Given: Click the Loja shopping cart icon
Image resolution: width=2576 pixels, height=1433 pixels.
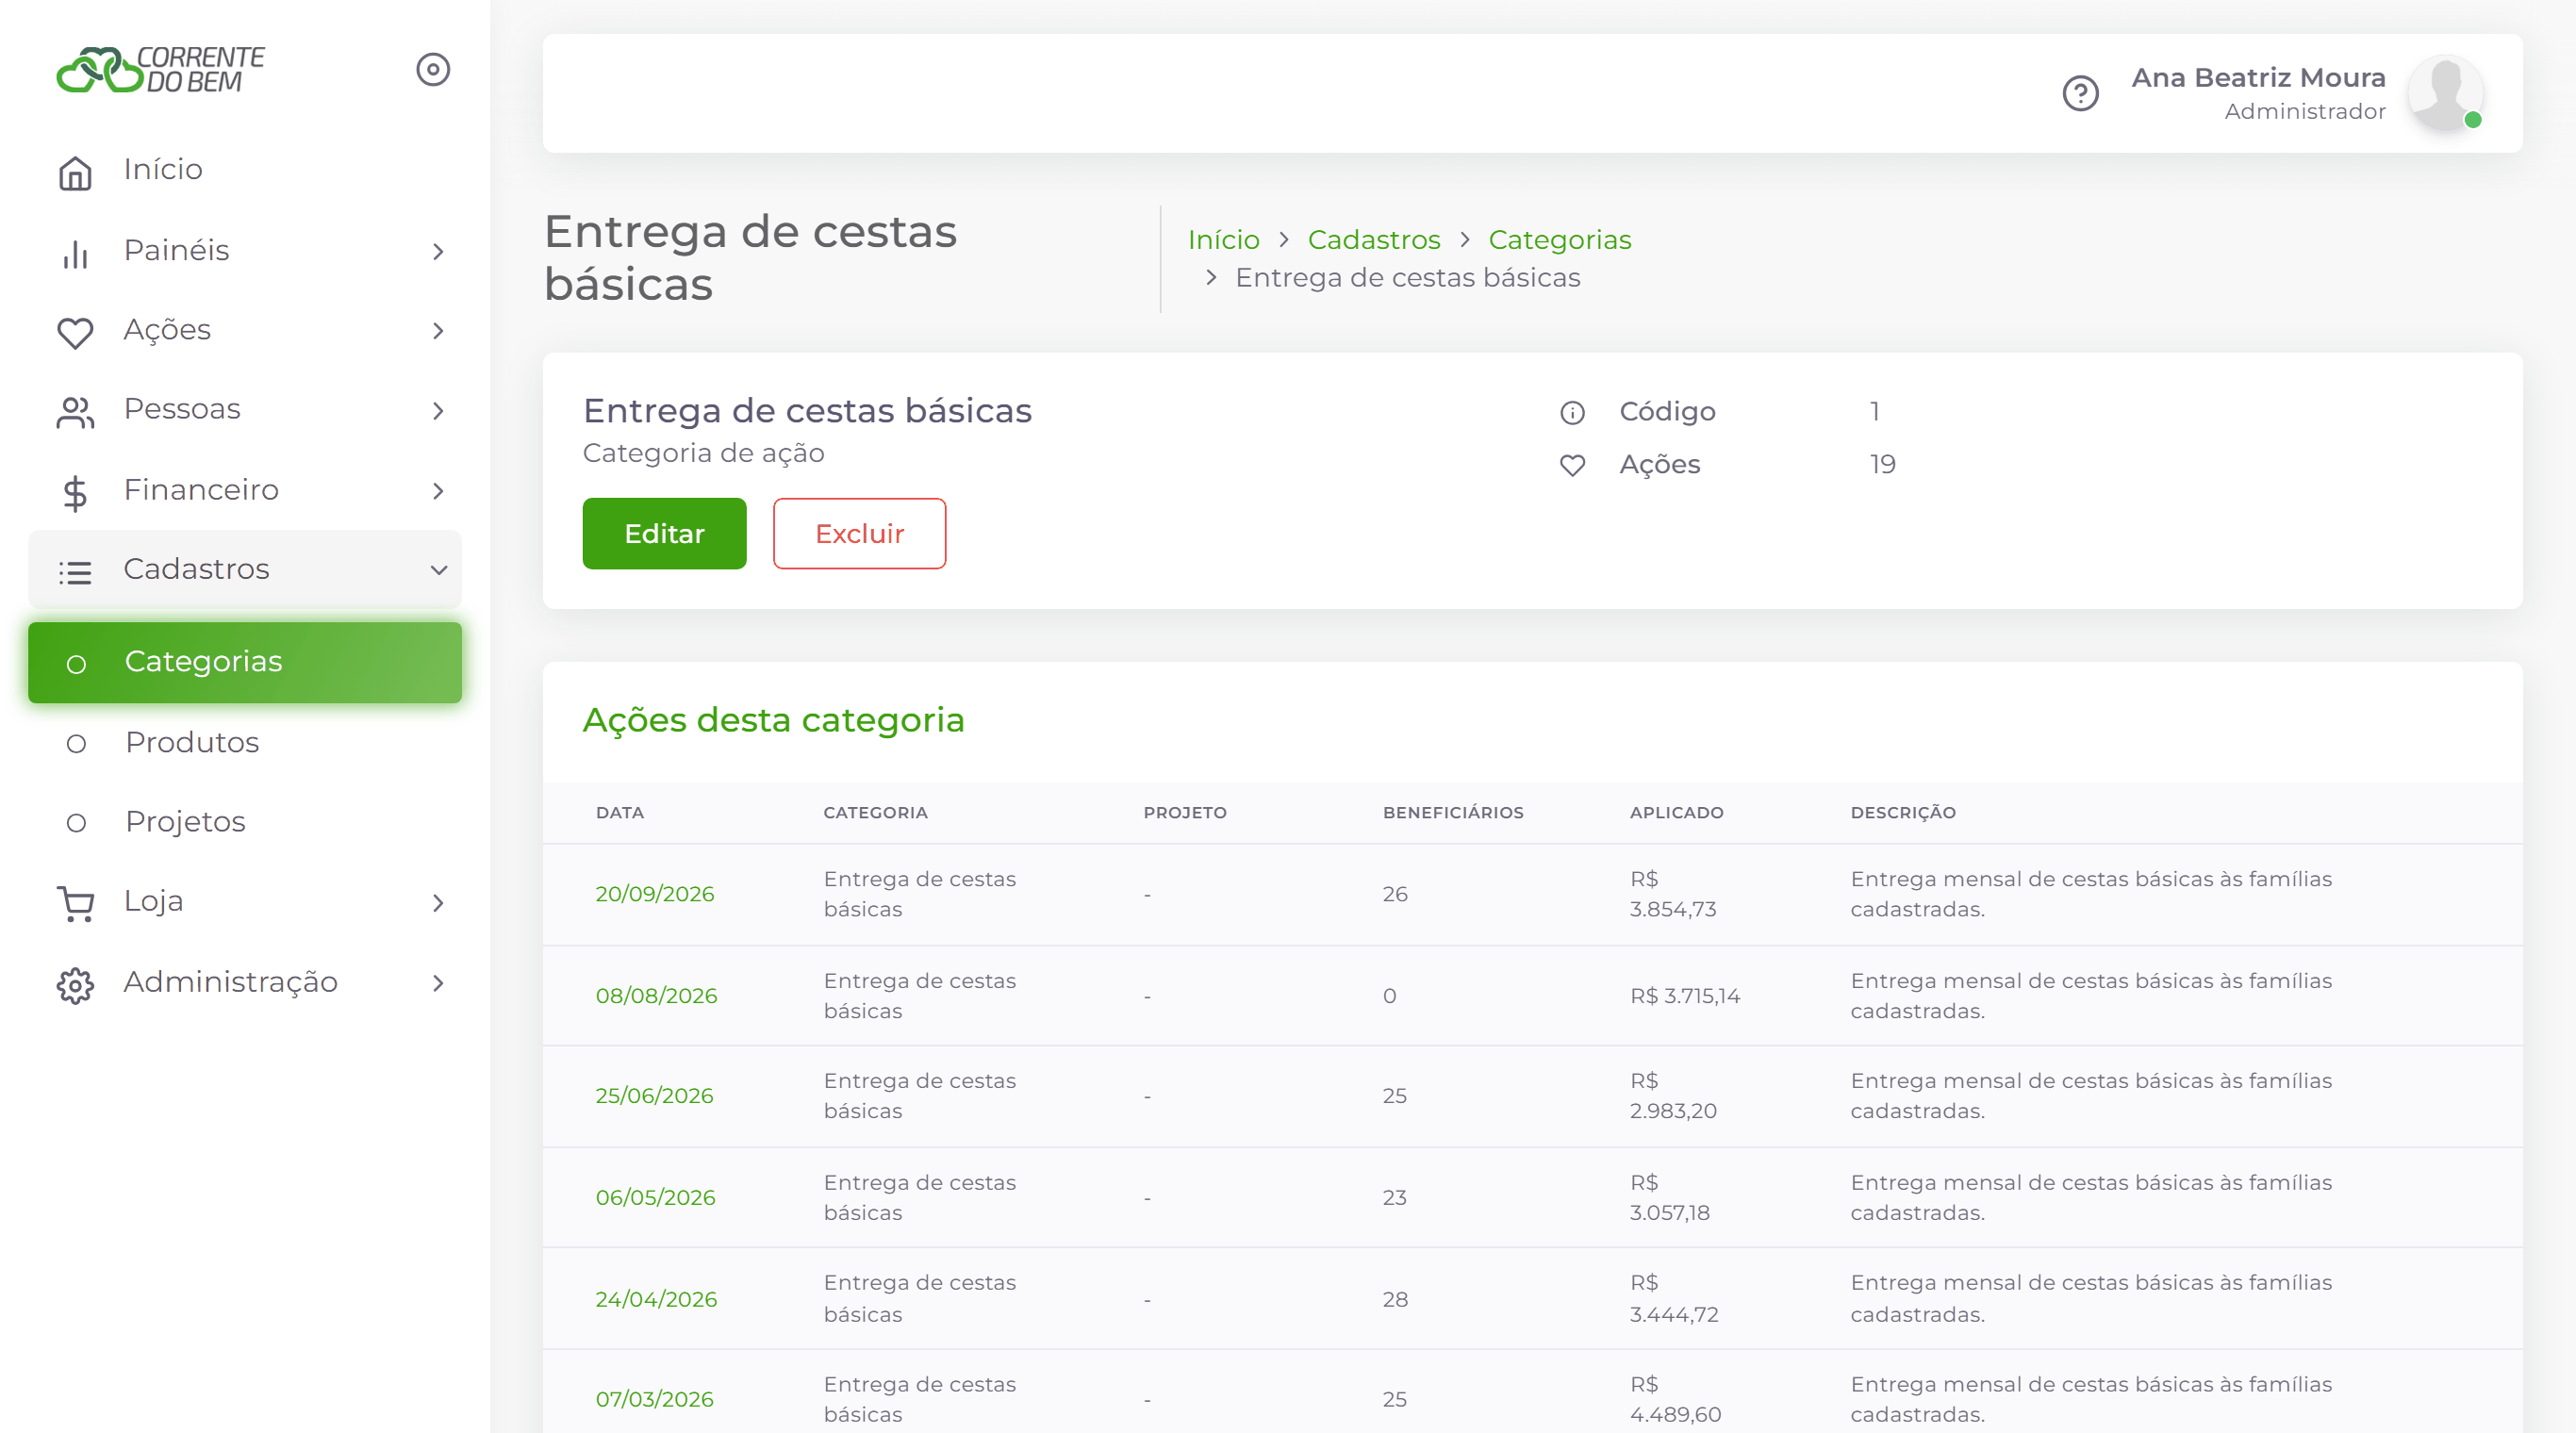Looking at the screenshot, I should (x=75, y=904).
